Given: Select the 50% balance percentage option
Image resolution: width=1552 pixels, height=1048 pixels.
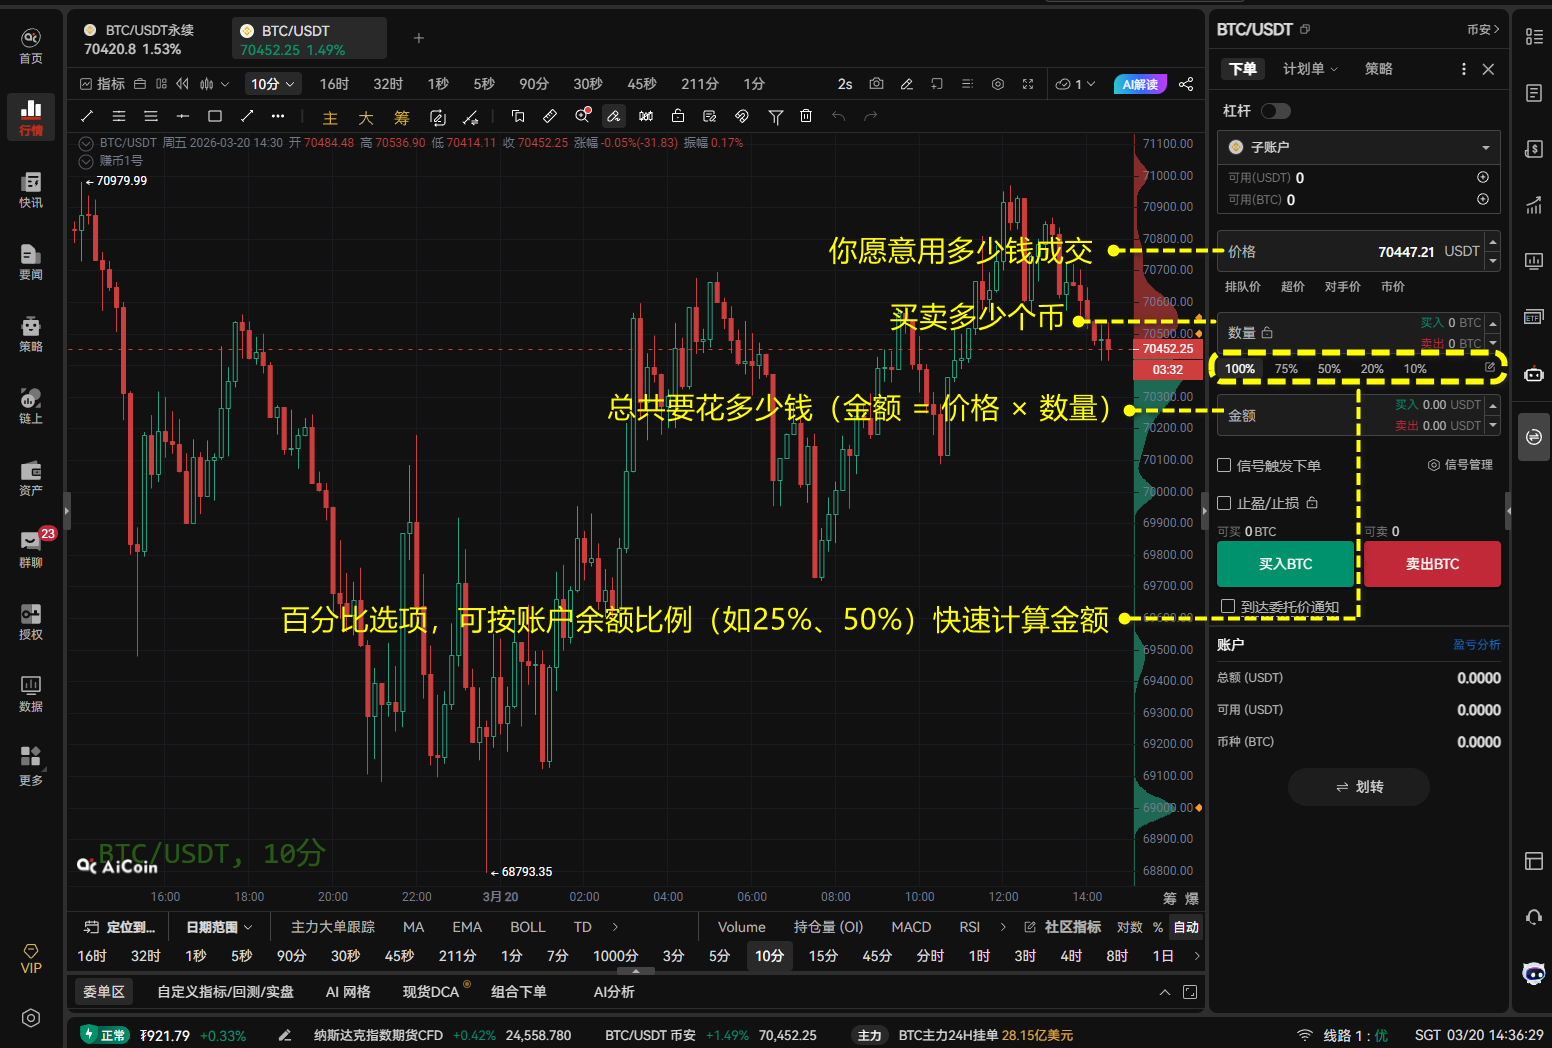Looking at the screenshot, I should click(1329, 368).
